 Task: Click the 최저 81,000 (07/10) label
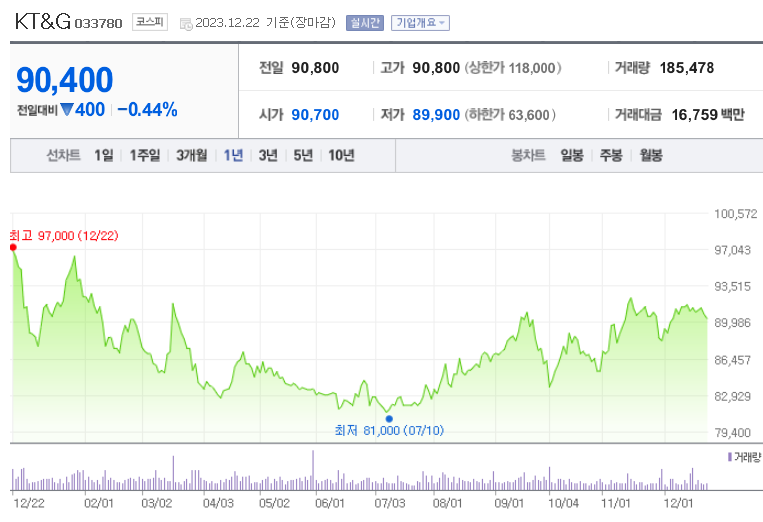[x=389, y=431]
